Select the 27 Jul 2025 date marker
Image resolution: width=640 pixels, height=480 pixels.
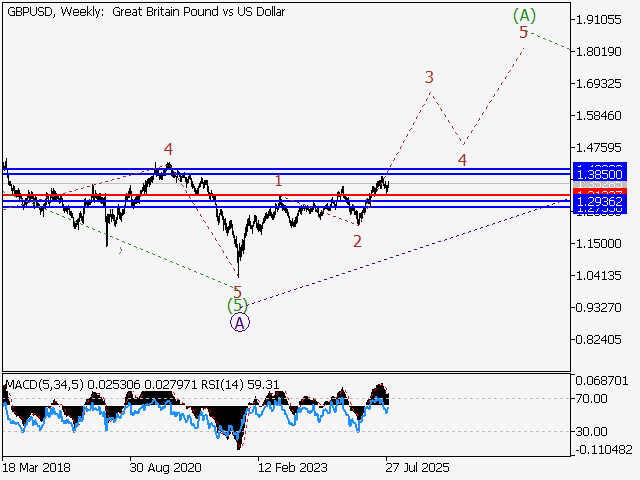point(420,467)
